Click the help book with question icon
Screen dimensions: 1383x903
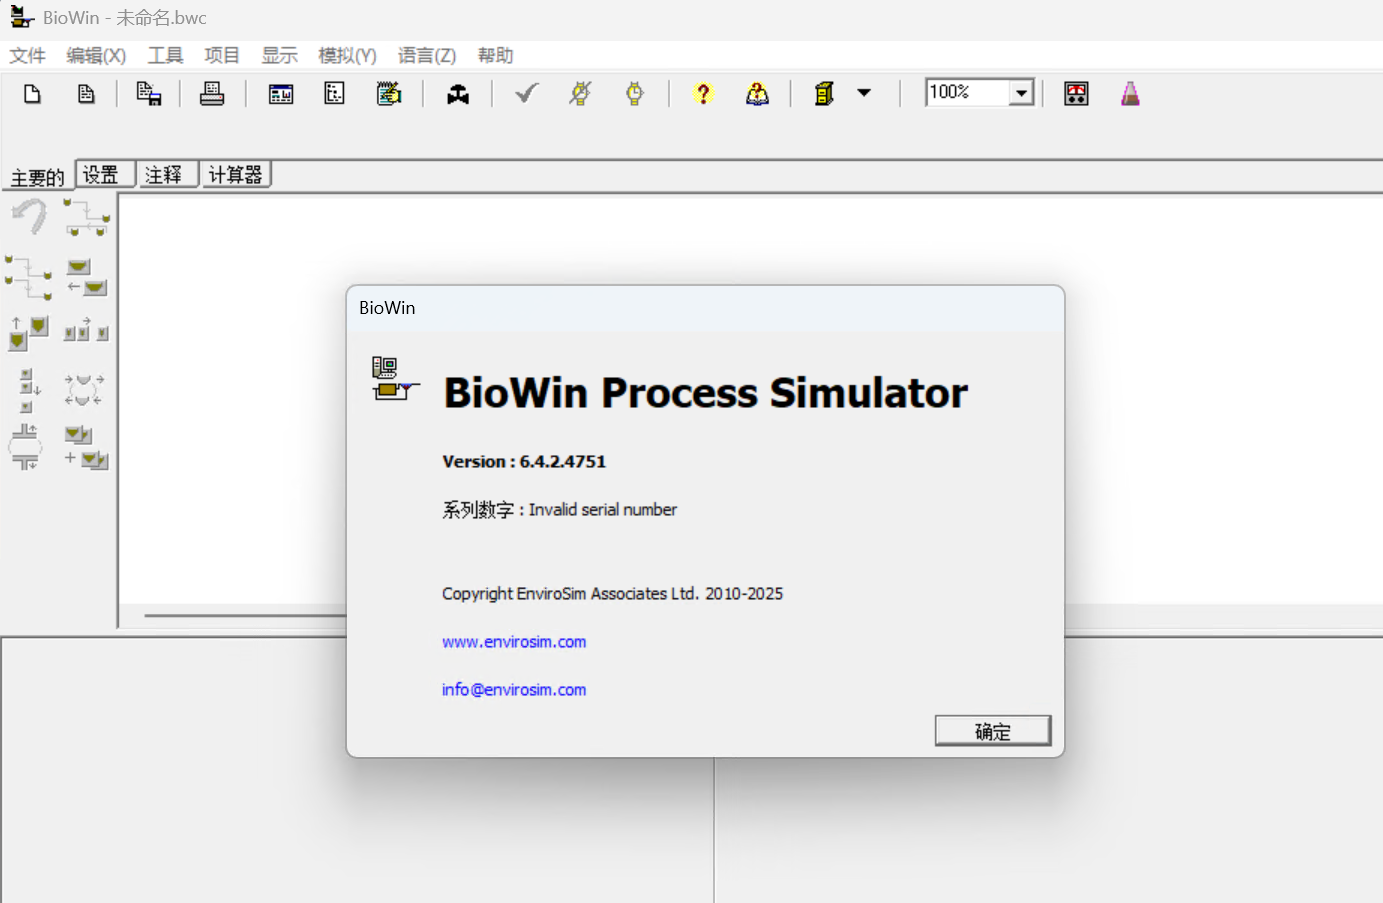(x=758, y=94)
